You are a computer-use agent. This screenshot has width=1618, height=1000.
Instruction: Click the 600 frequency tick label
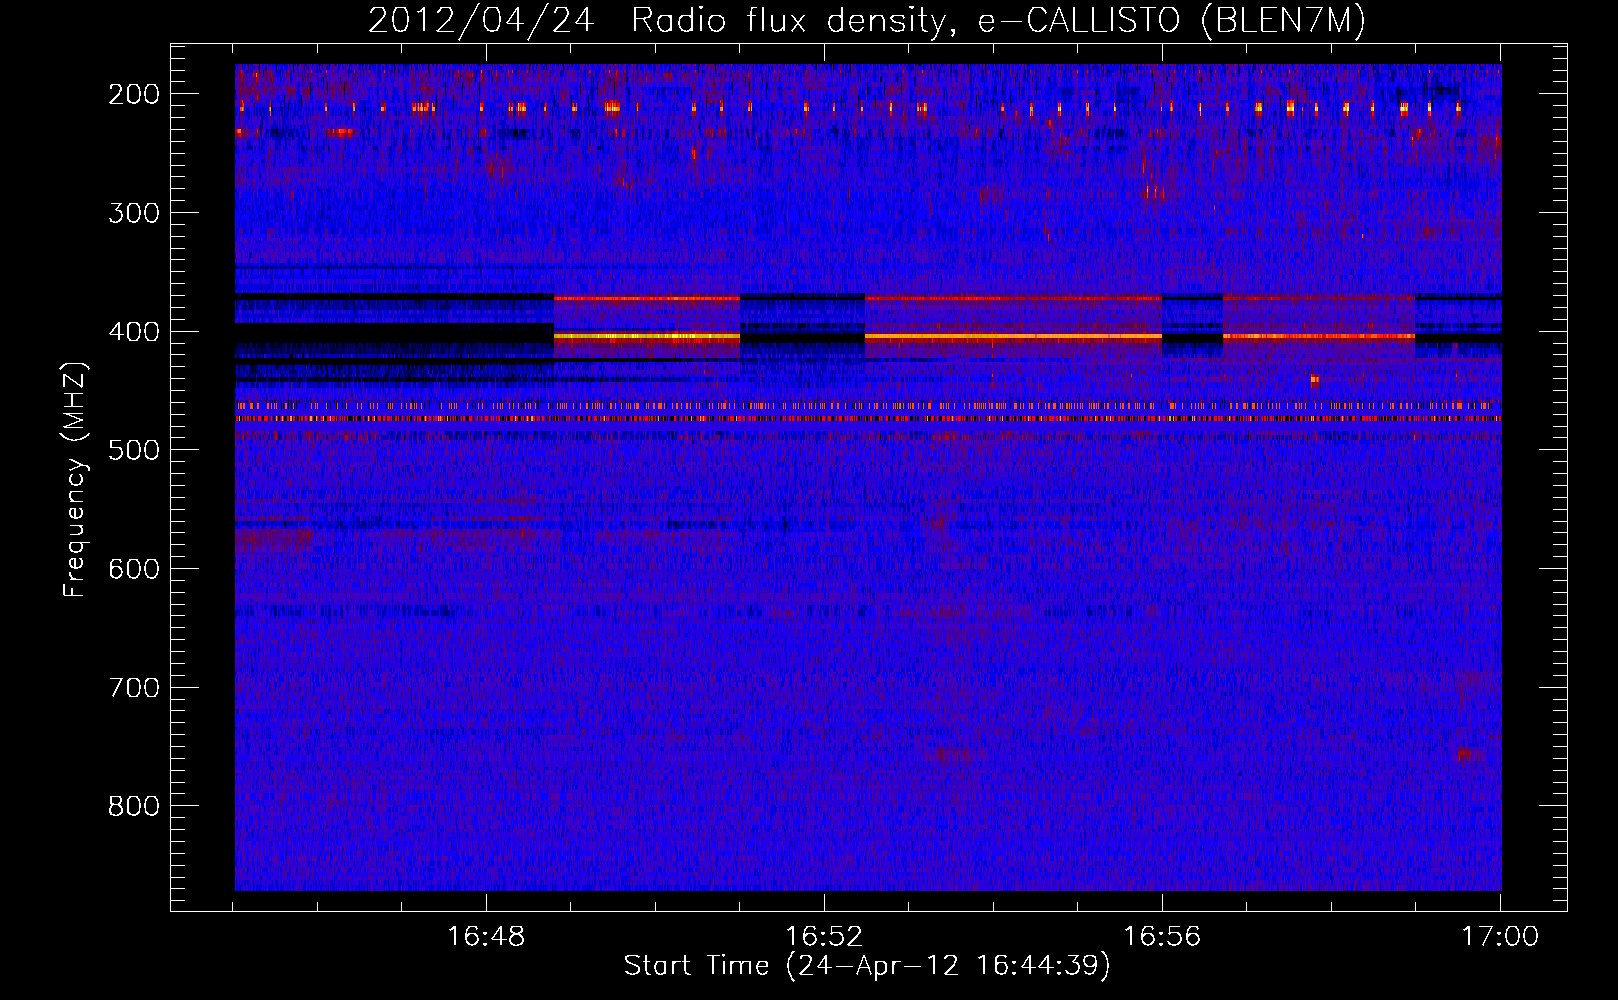click(134, 569)
